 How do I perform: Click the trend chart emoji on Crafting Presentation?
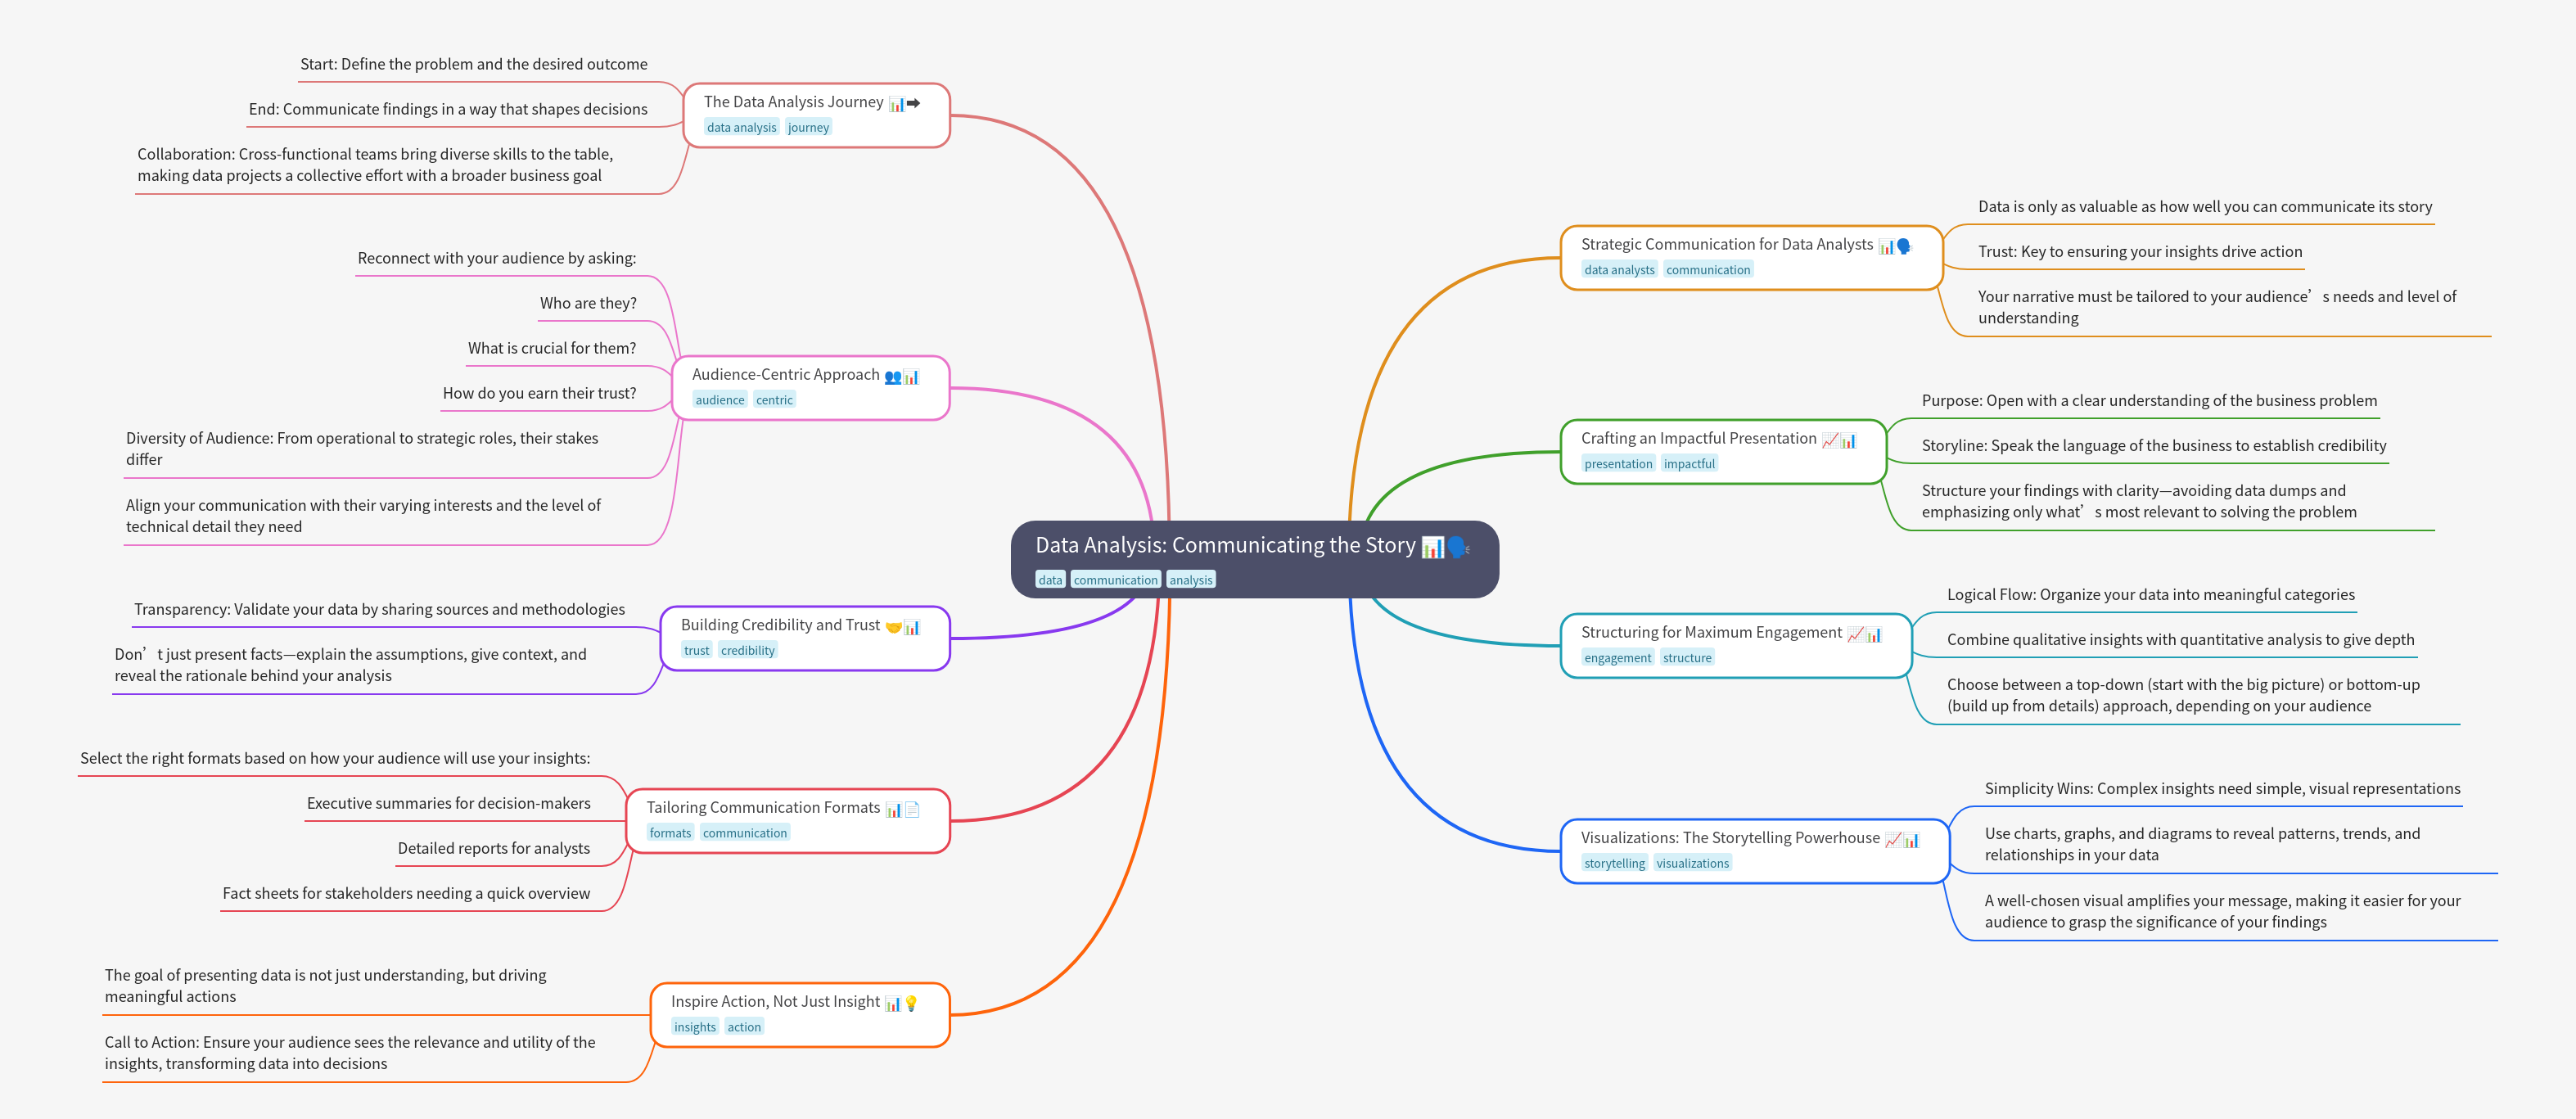point(1830,440)
